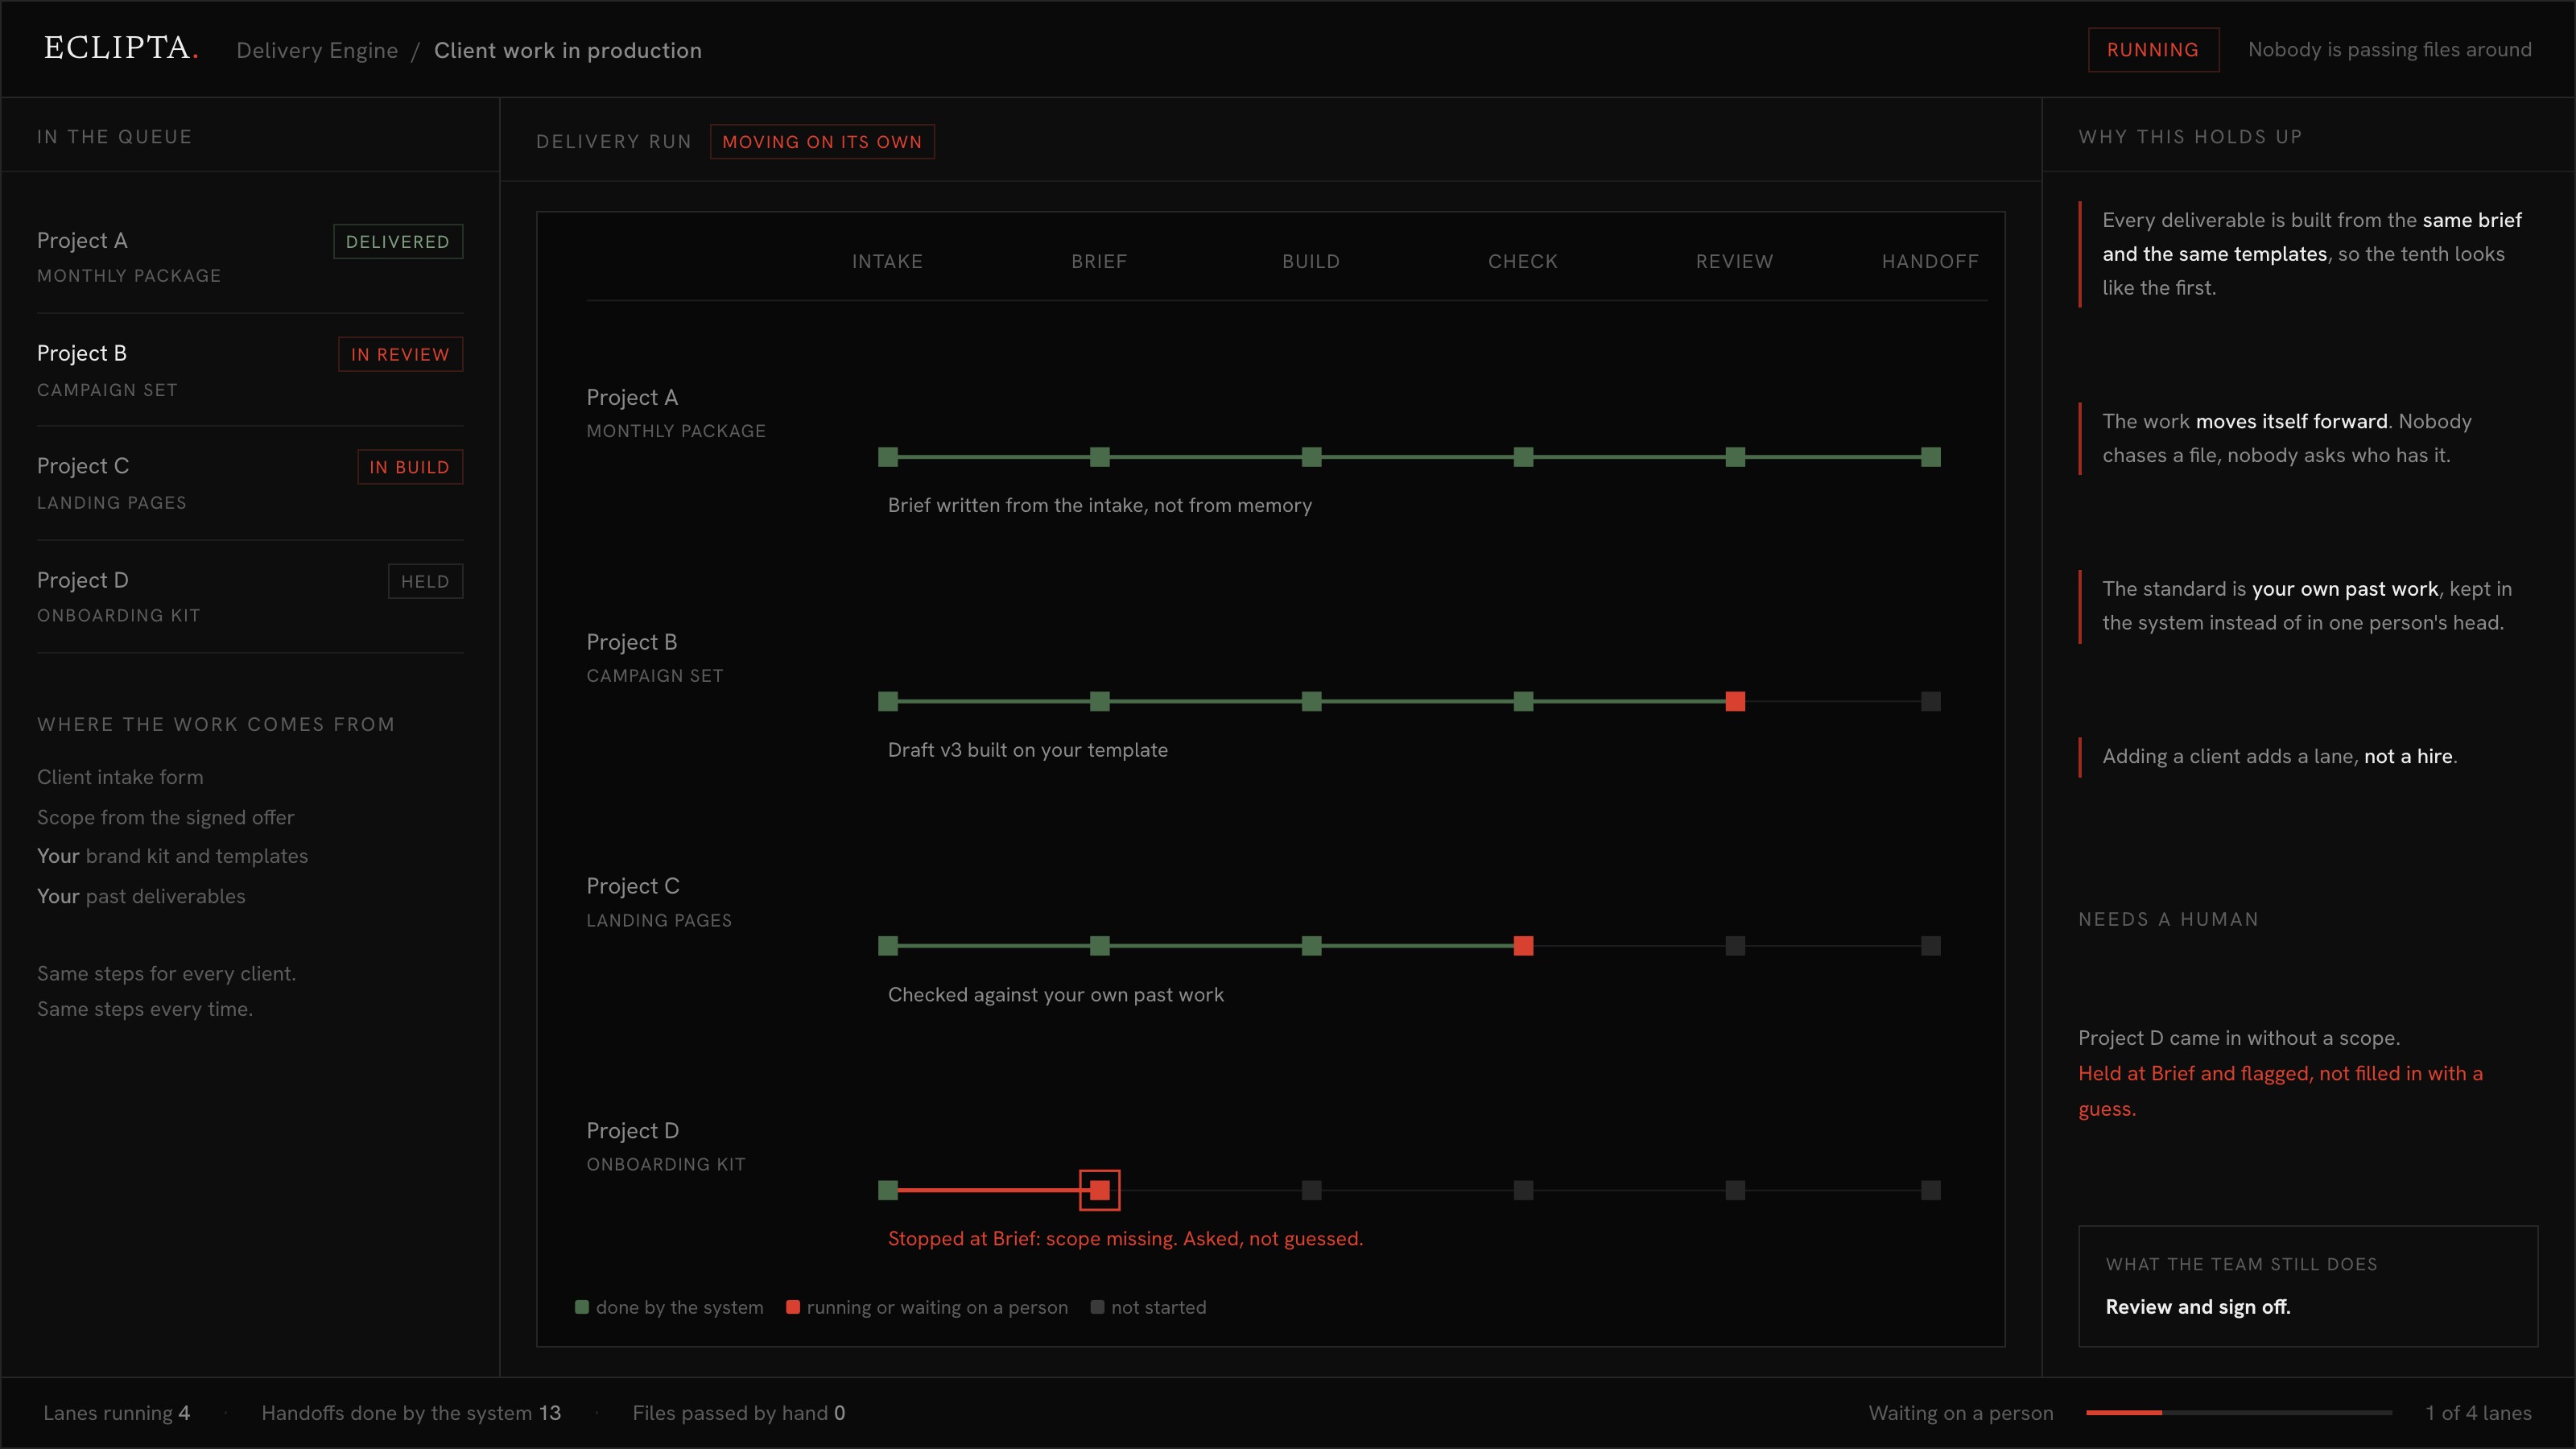Screen dimensions: 2576x1449
Task: Click Project A Review stage marker
Action: pyautogui.click(x=1735, y=457)
